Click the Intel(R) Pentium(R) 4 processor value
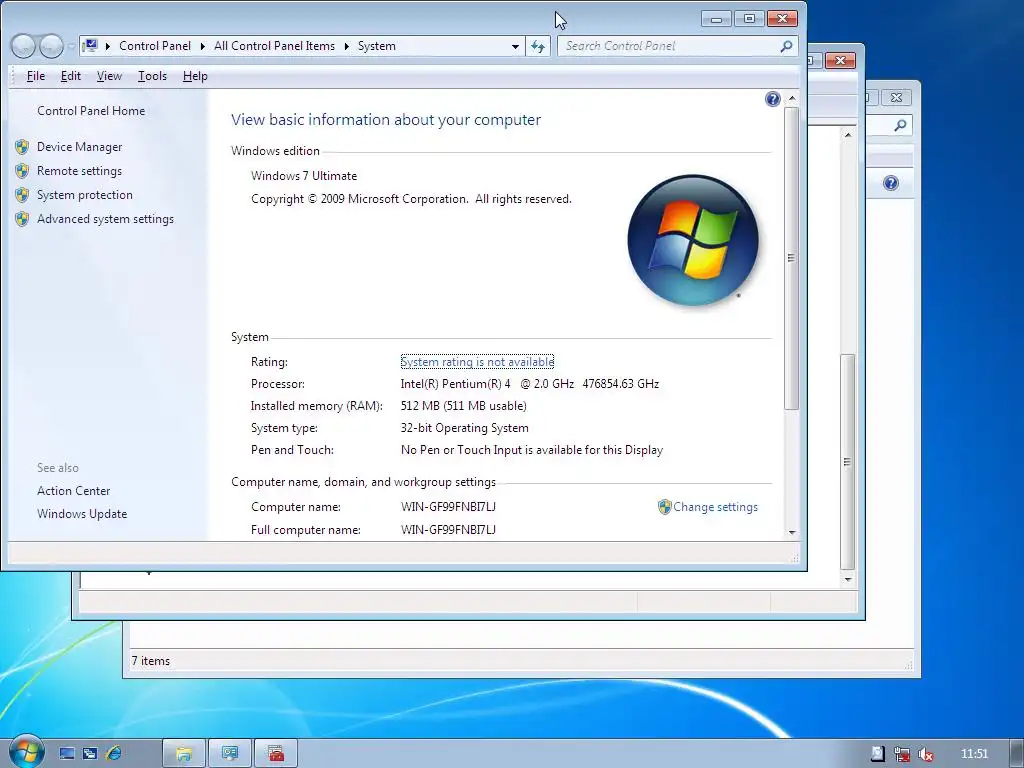 point(530,384)
